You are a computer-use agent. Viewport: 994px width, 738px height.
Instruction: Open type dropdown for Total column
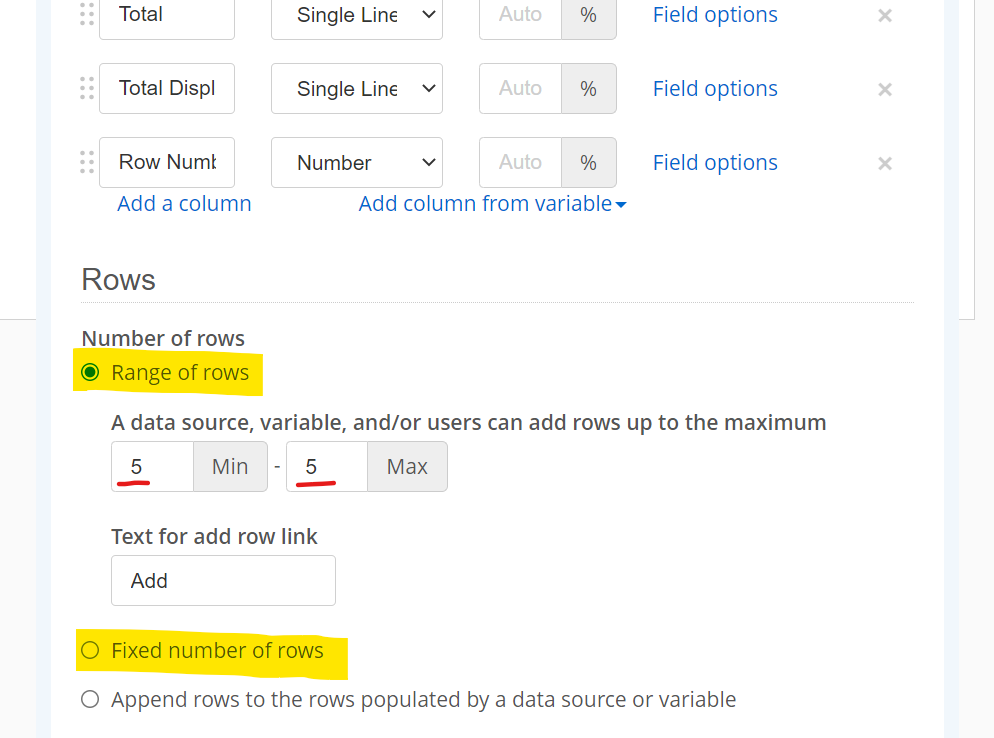click(x=357, y=15)
